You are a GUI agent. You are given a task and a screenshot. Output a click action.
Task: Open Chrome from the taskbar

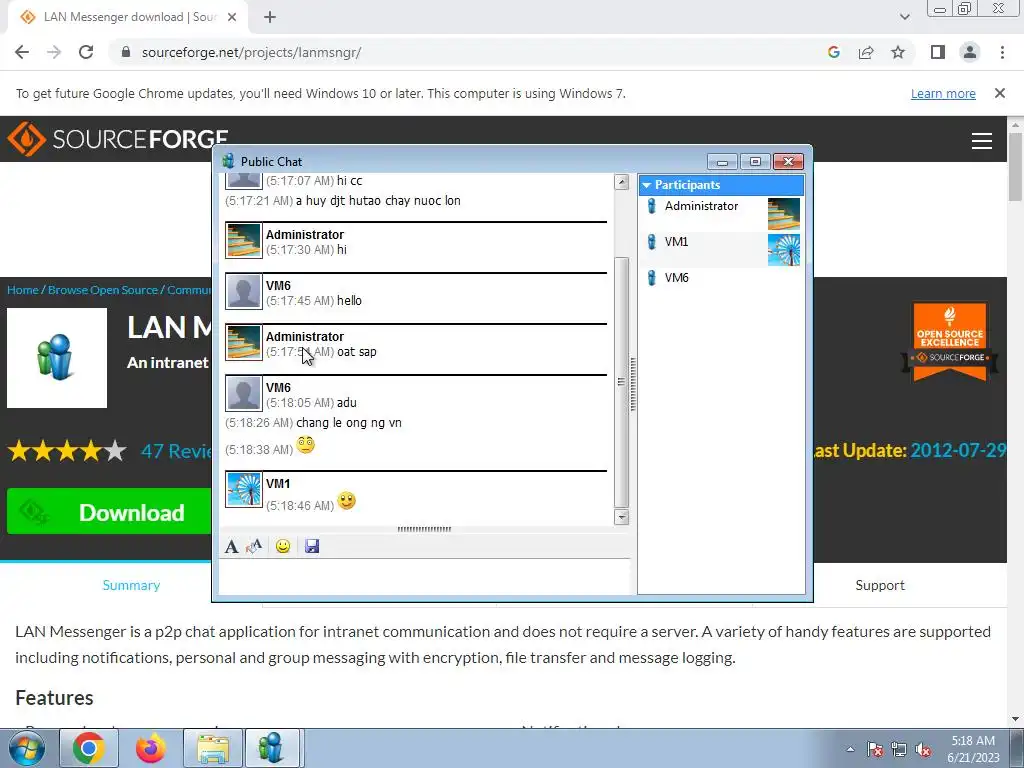click(x=89, y=748)
